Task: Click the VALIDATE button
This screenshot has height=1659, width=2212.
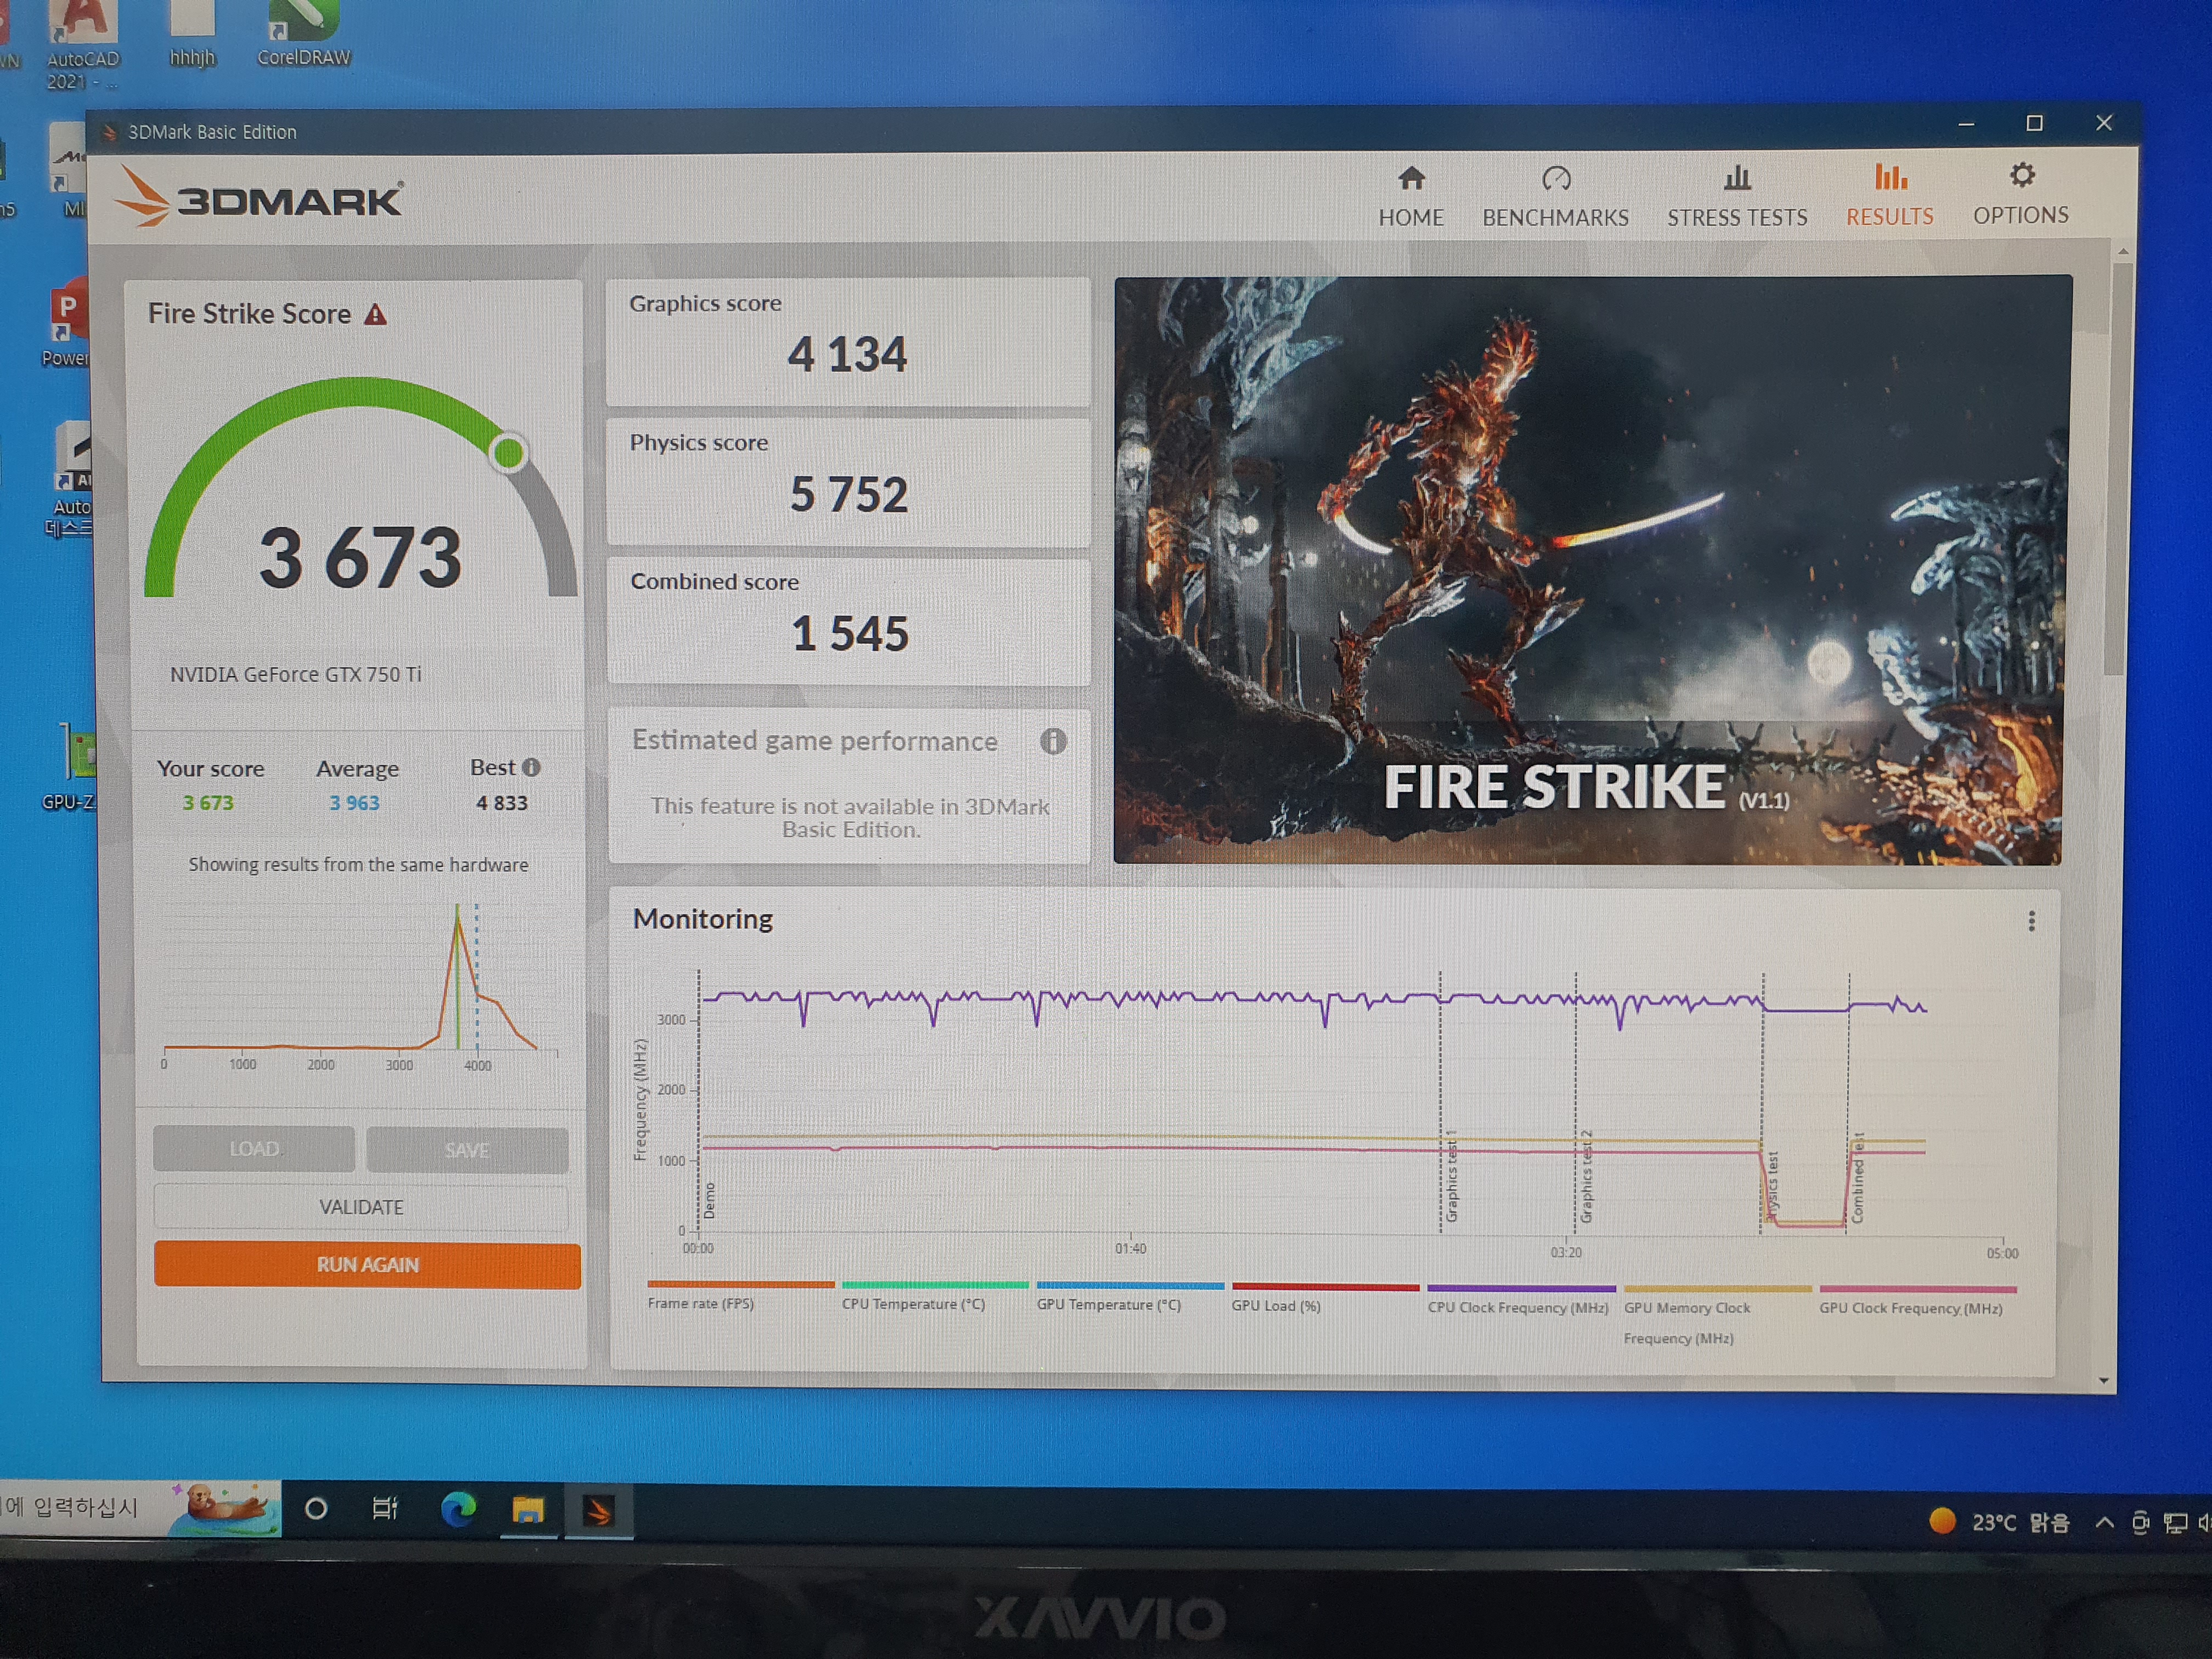Action: pyautogui.click(x=361, y=1207)
